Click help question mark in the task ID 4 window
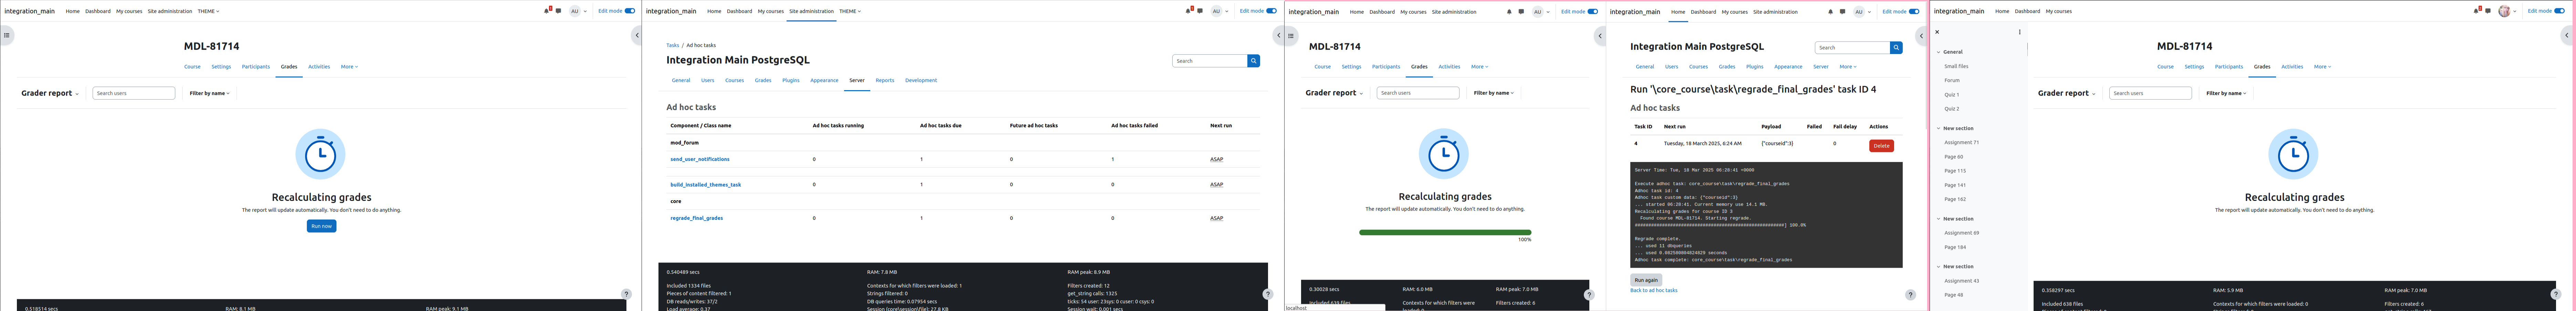 click(1910, 295)
